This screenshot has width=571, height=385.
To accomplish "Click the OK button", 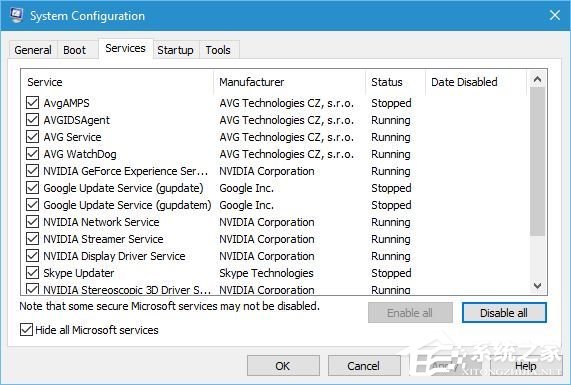I will 283,366.
